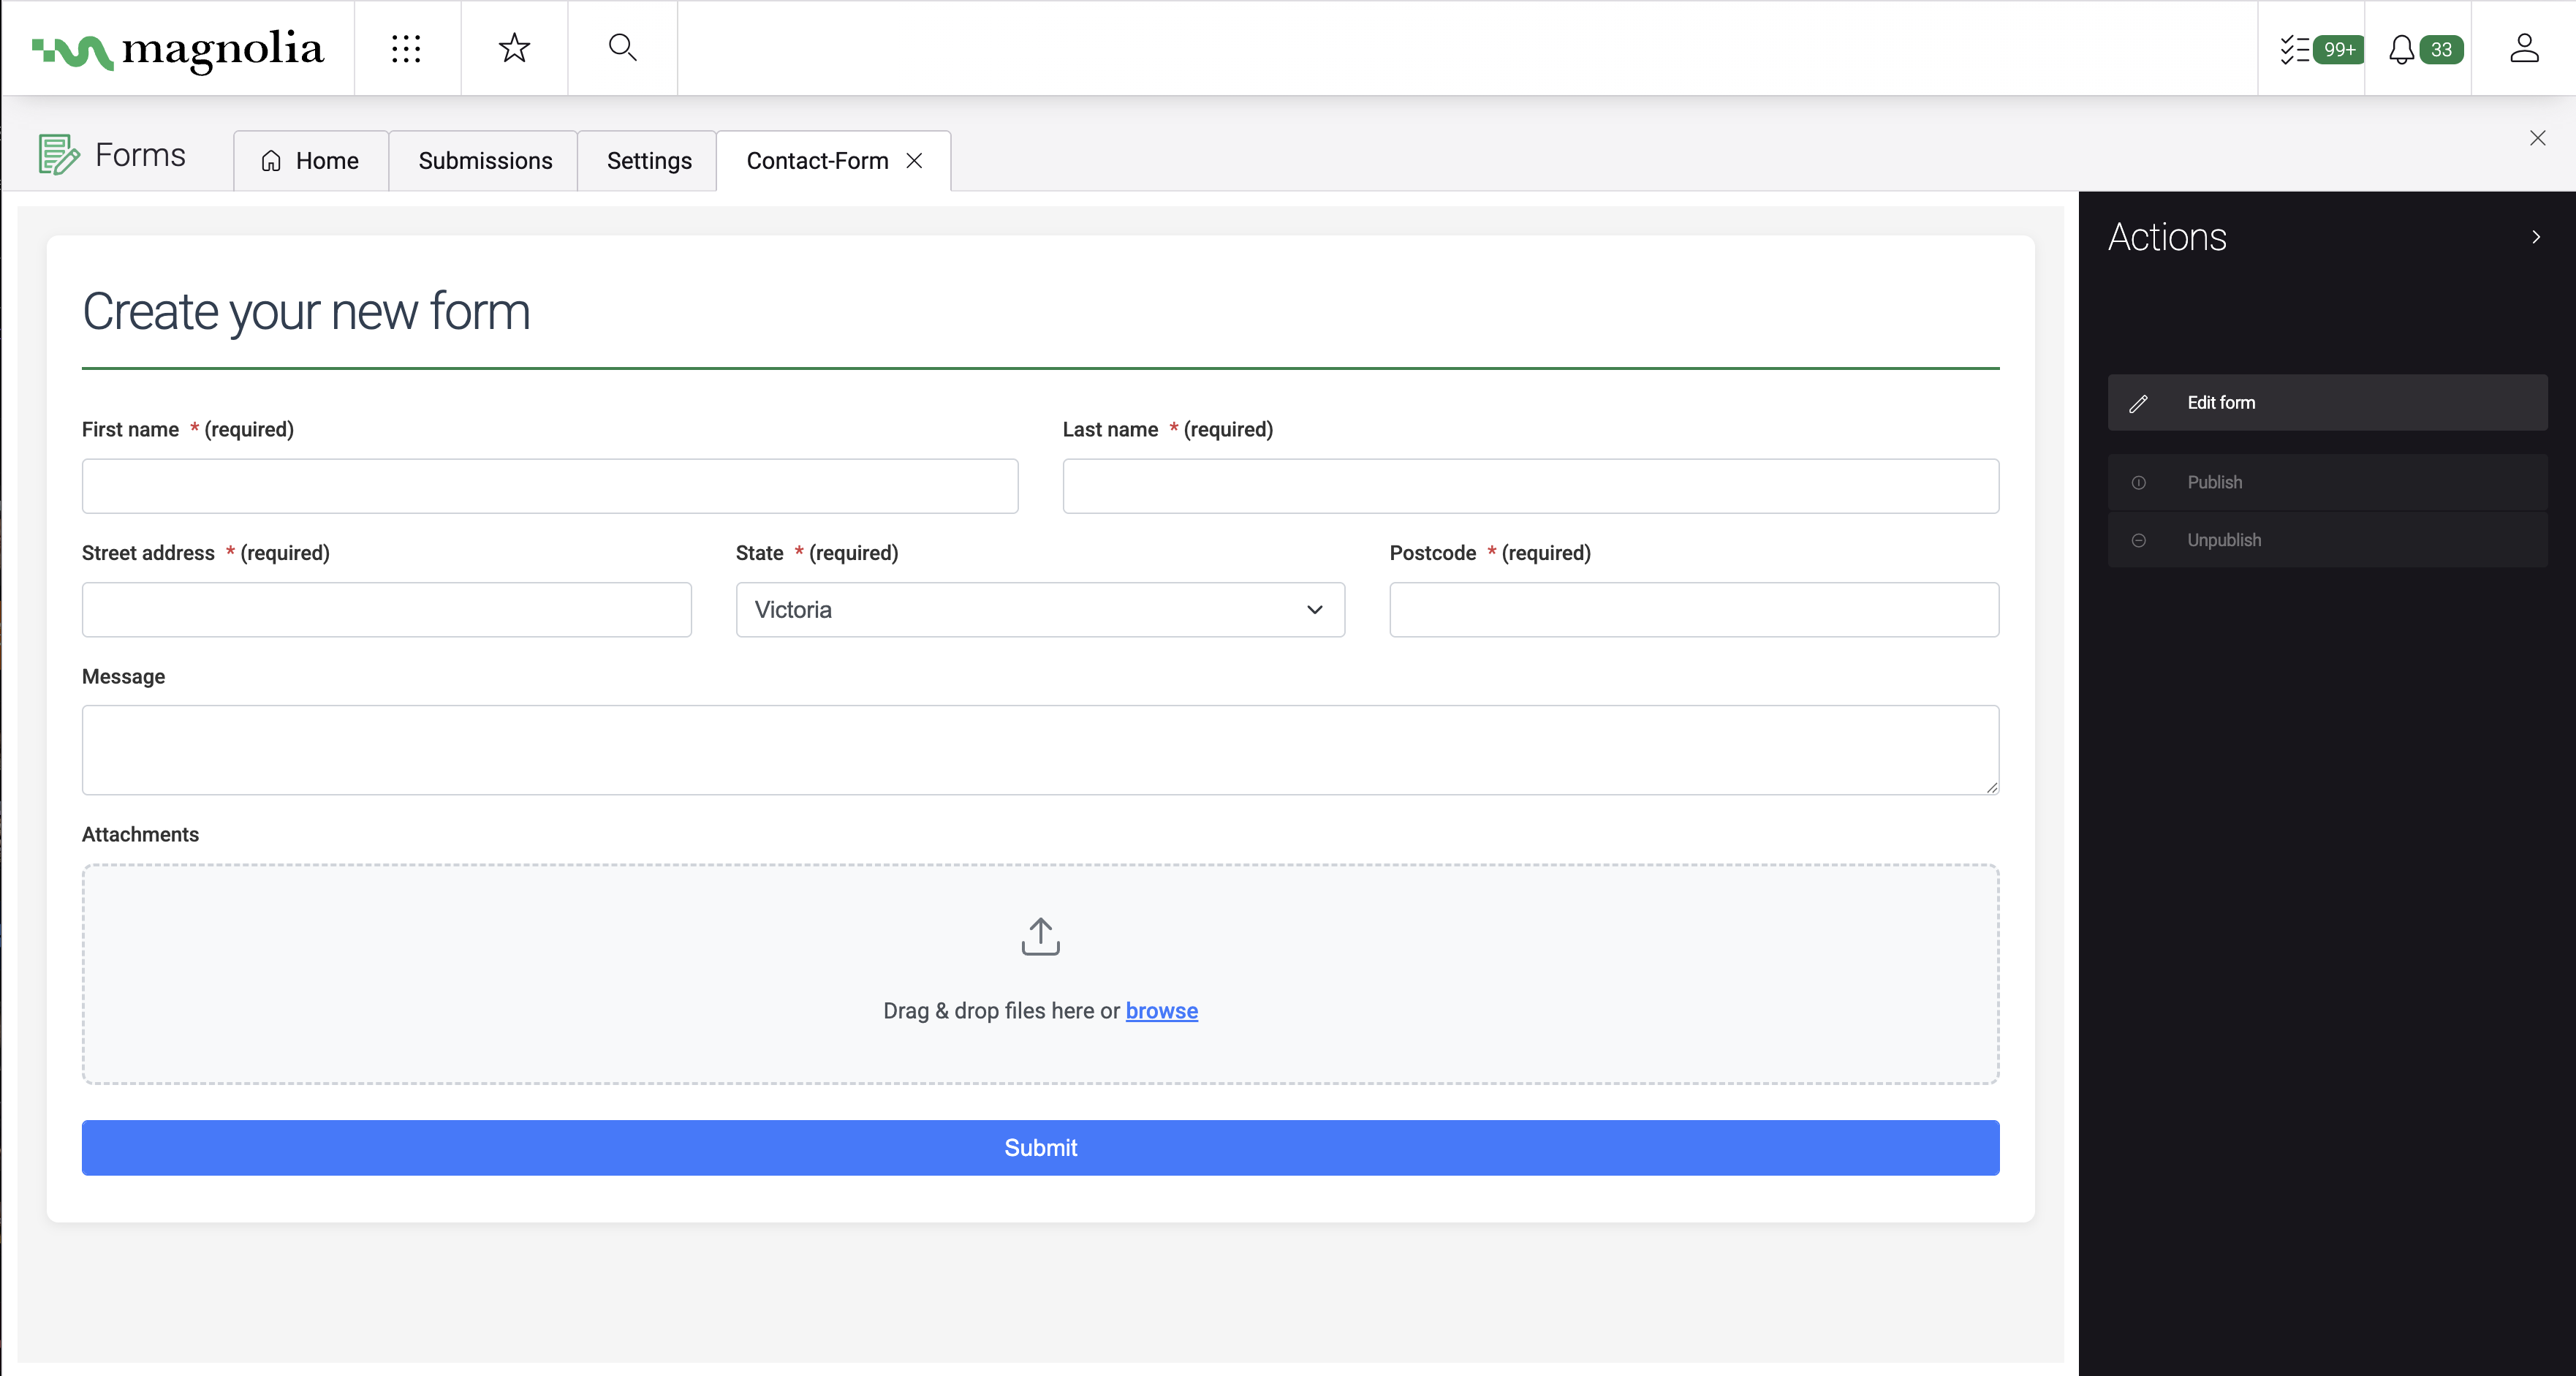This screenshot has height=1376, width=2576.
Task: Click into the Message text area
Action: click(x=1040, y=750)
